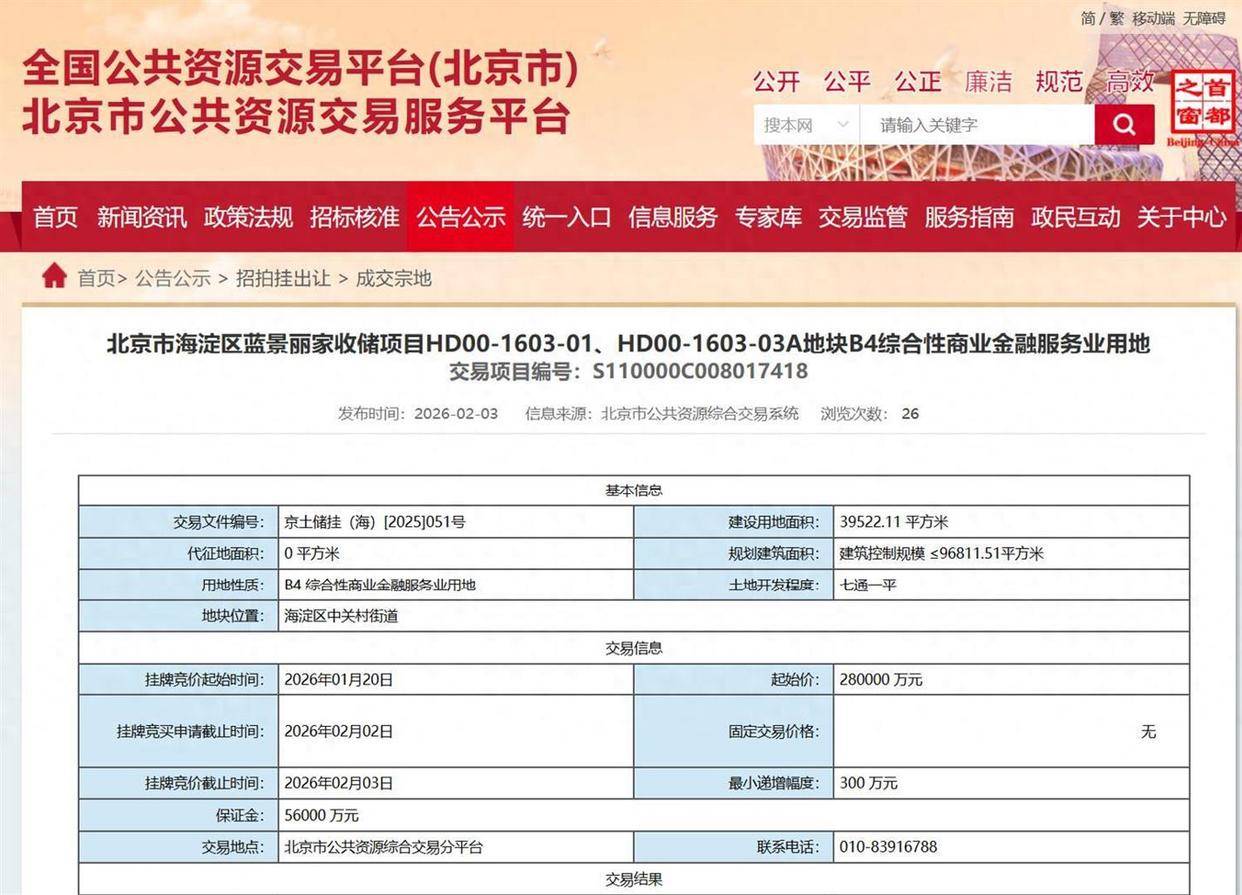Open the 搜本网 search scope dropdown

(x=806, y=125)
